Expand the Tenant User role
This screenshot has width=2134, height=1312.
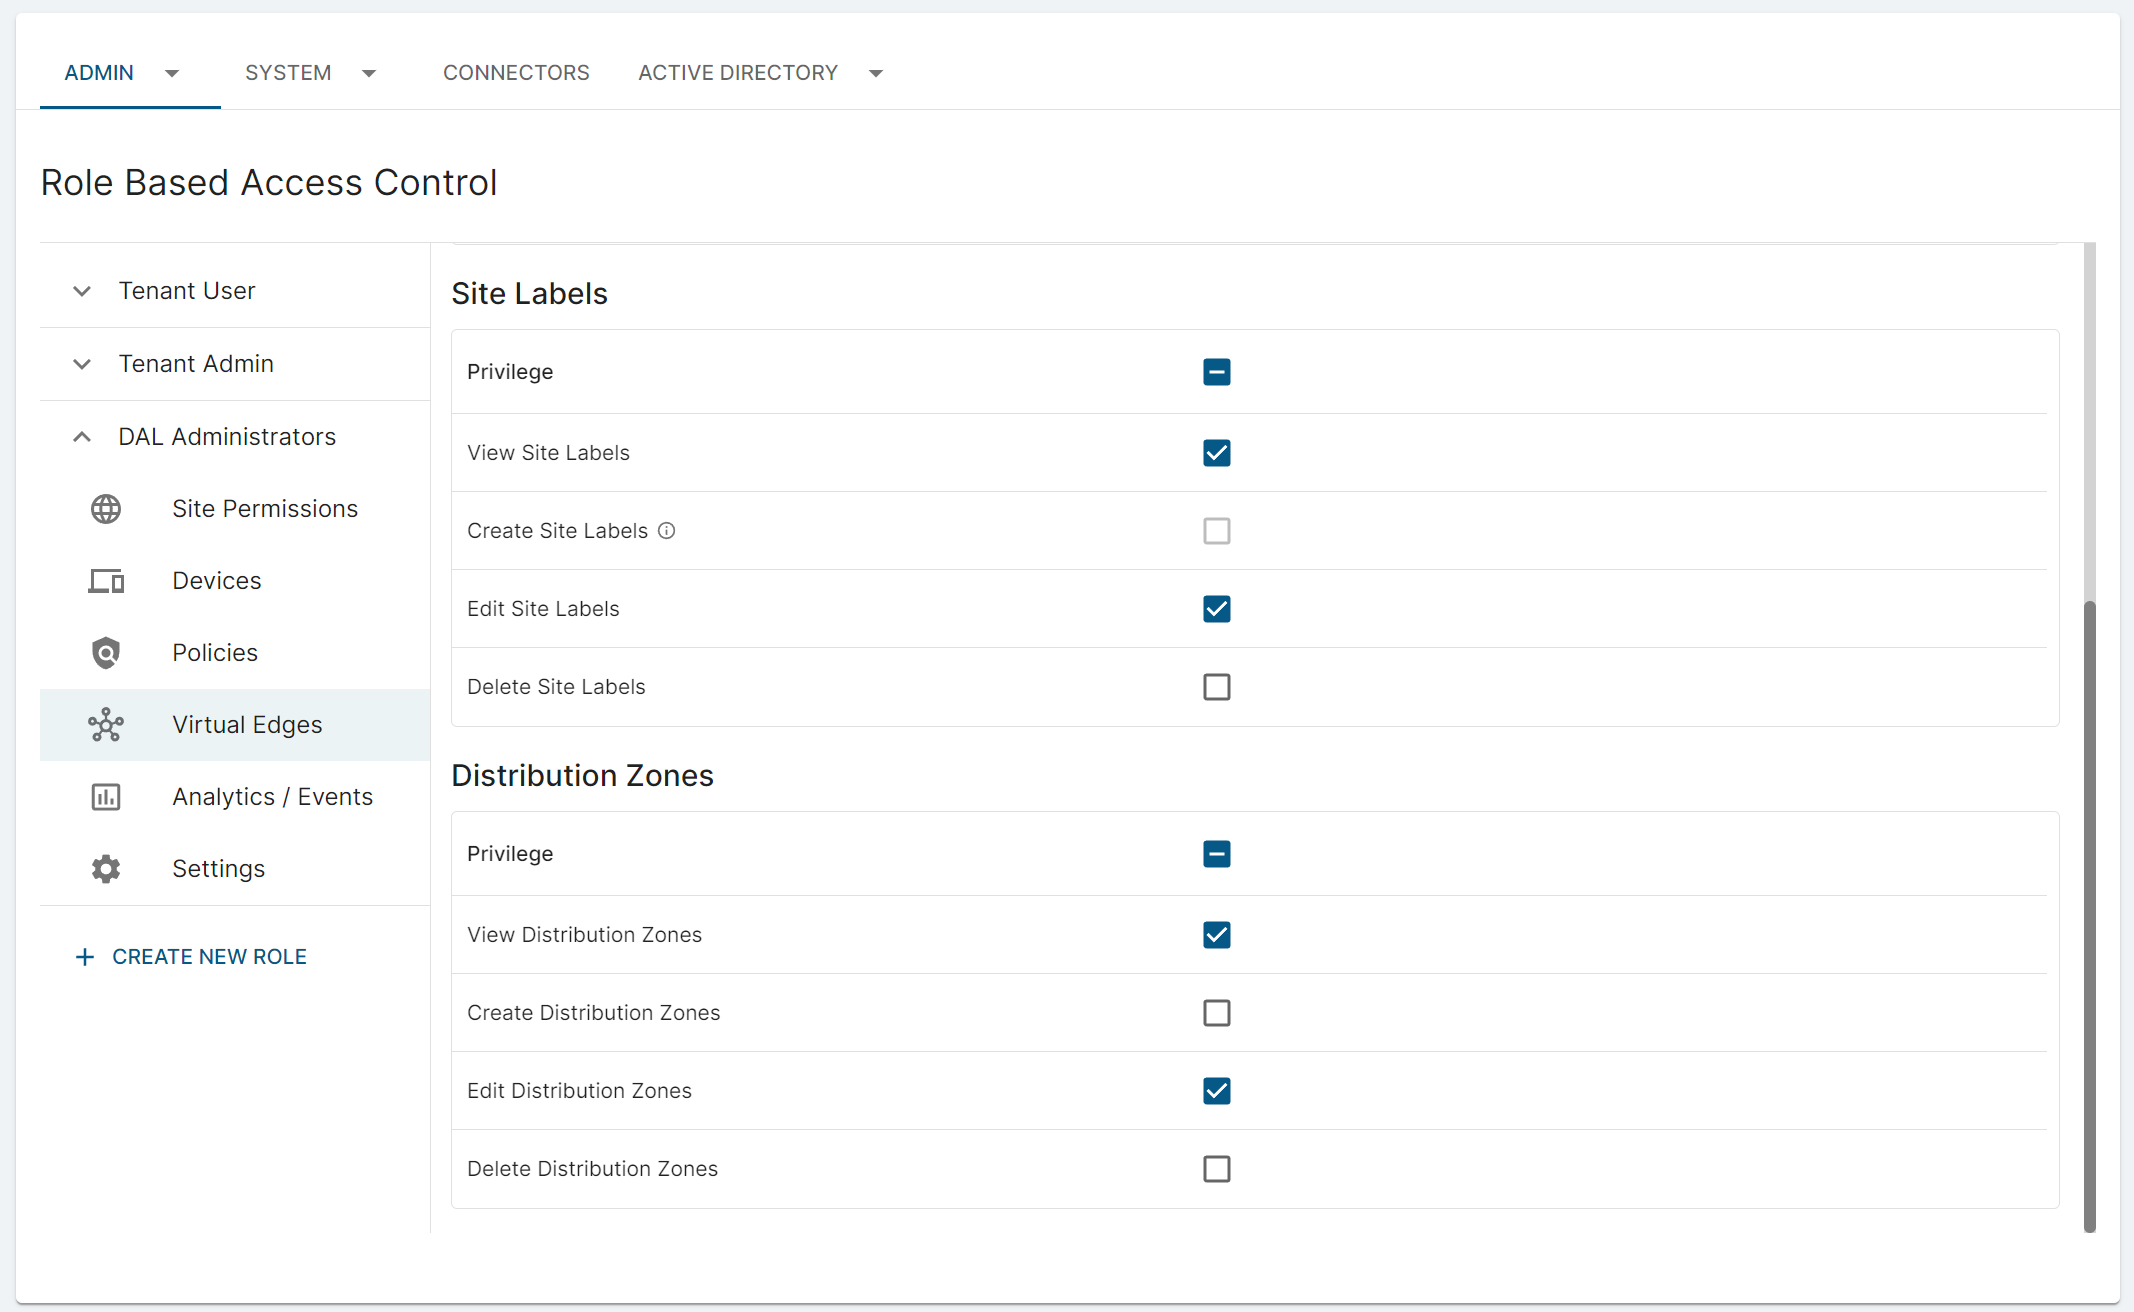[x=82, y=291]
